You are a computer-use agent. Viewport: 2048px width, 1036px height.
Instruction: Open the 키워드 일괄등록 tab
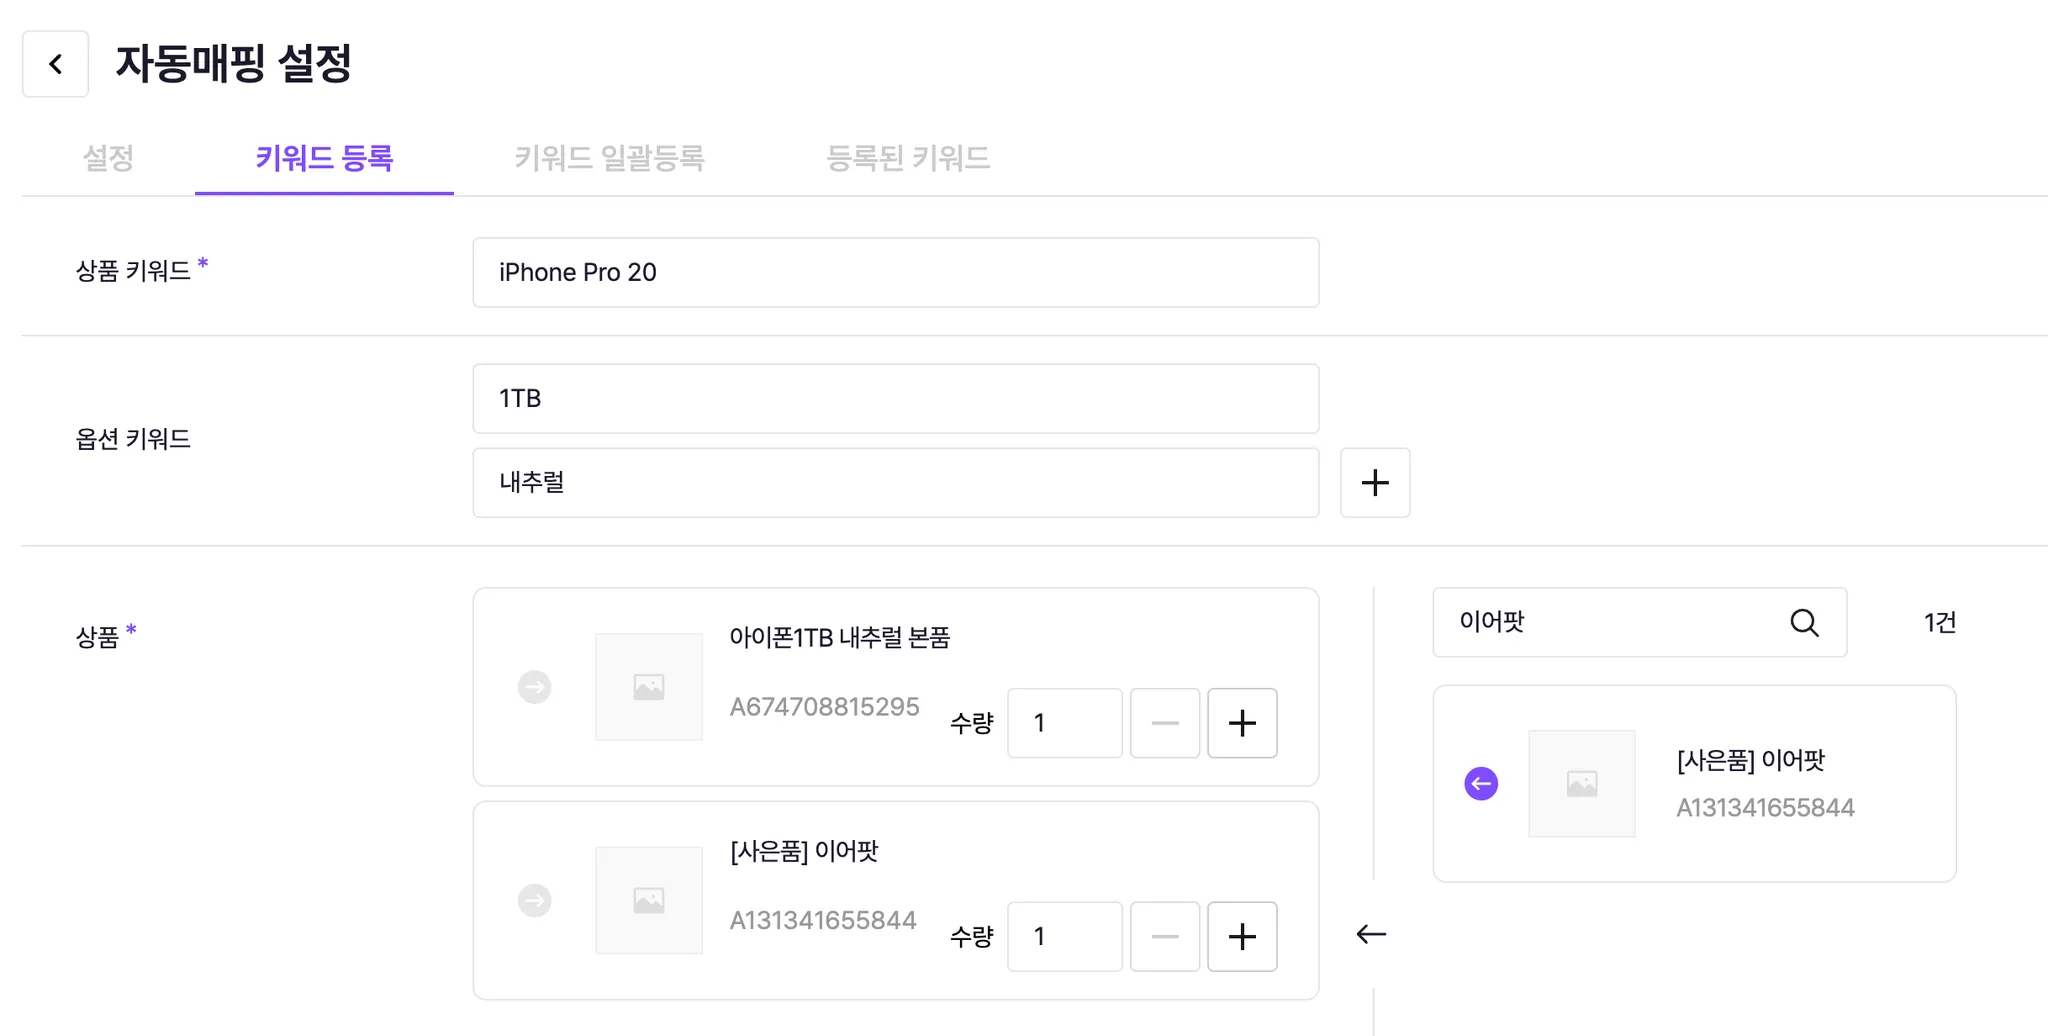[609, 158]
